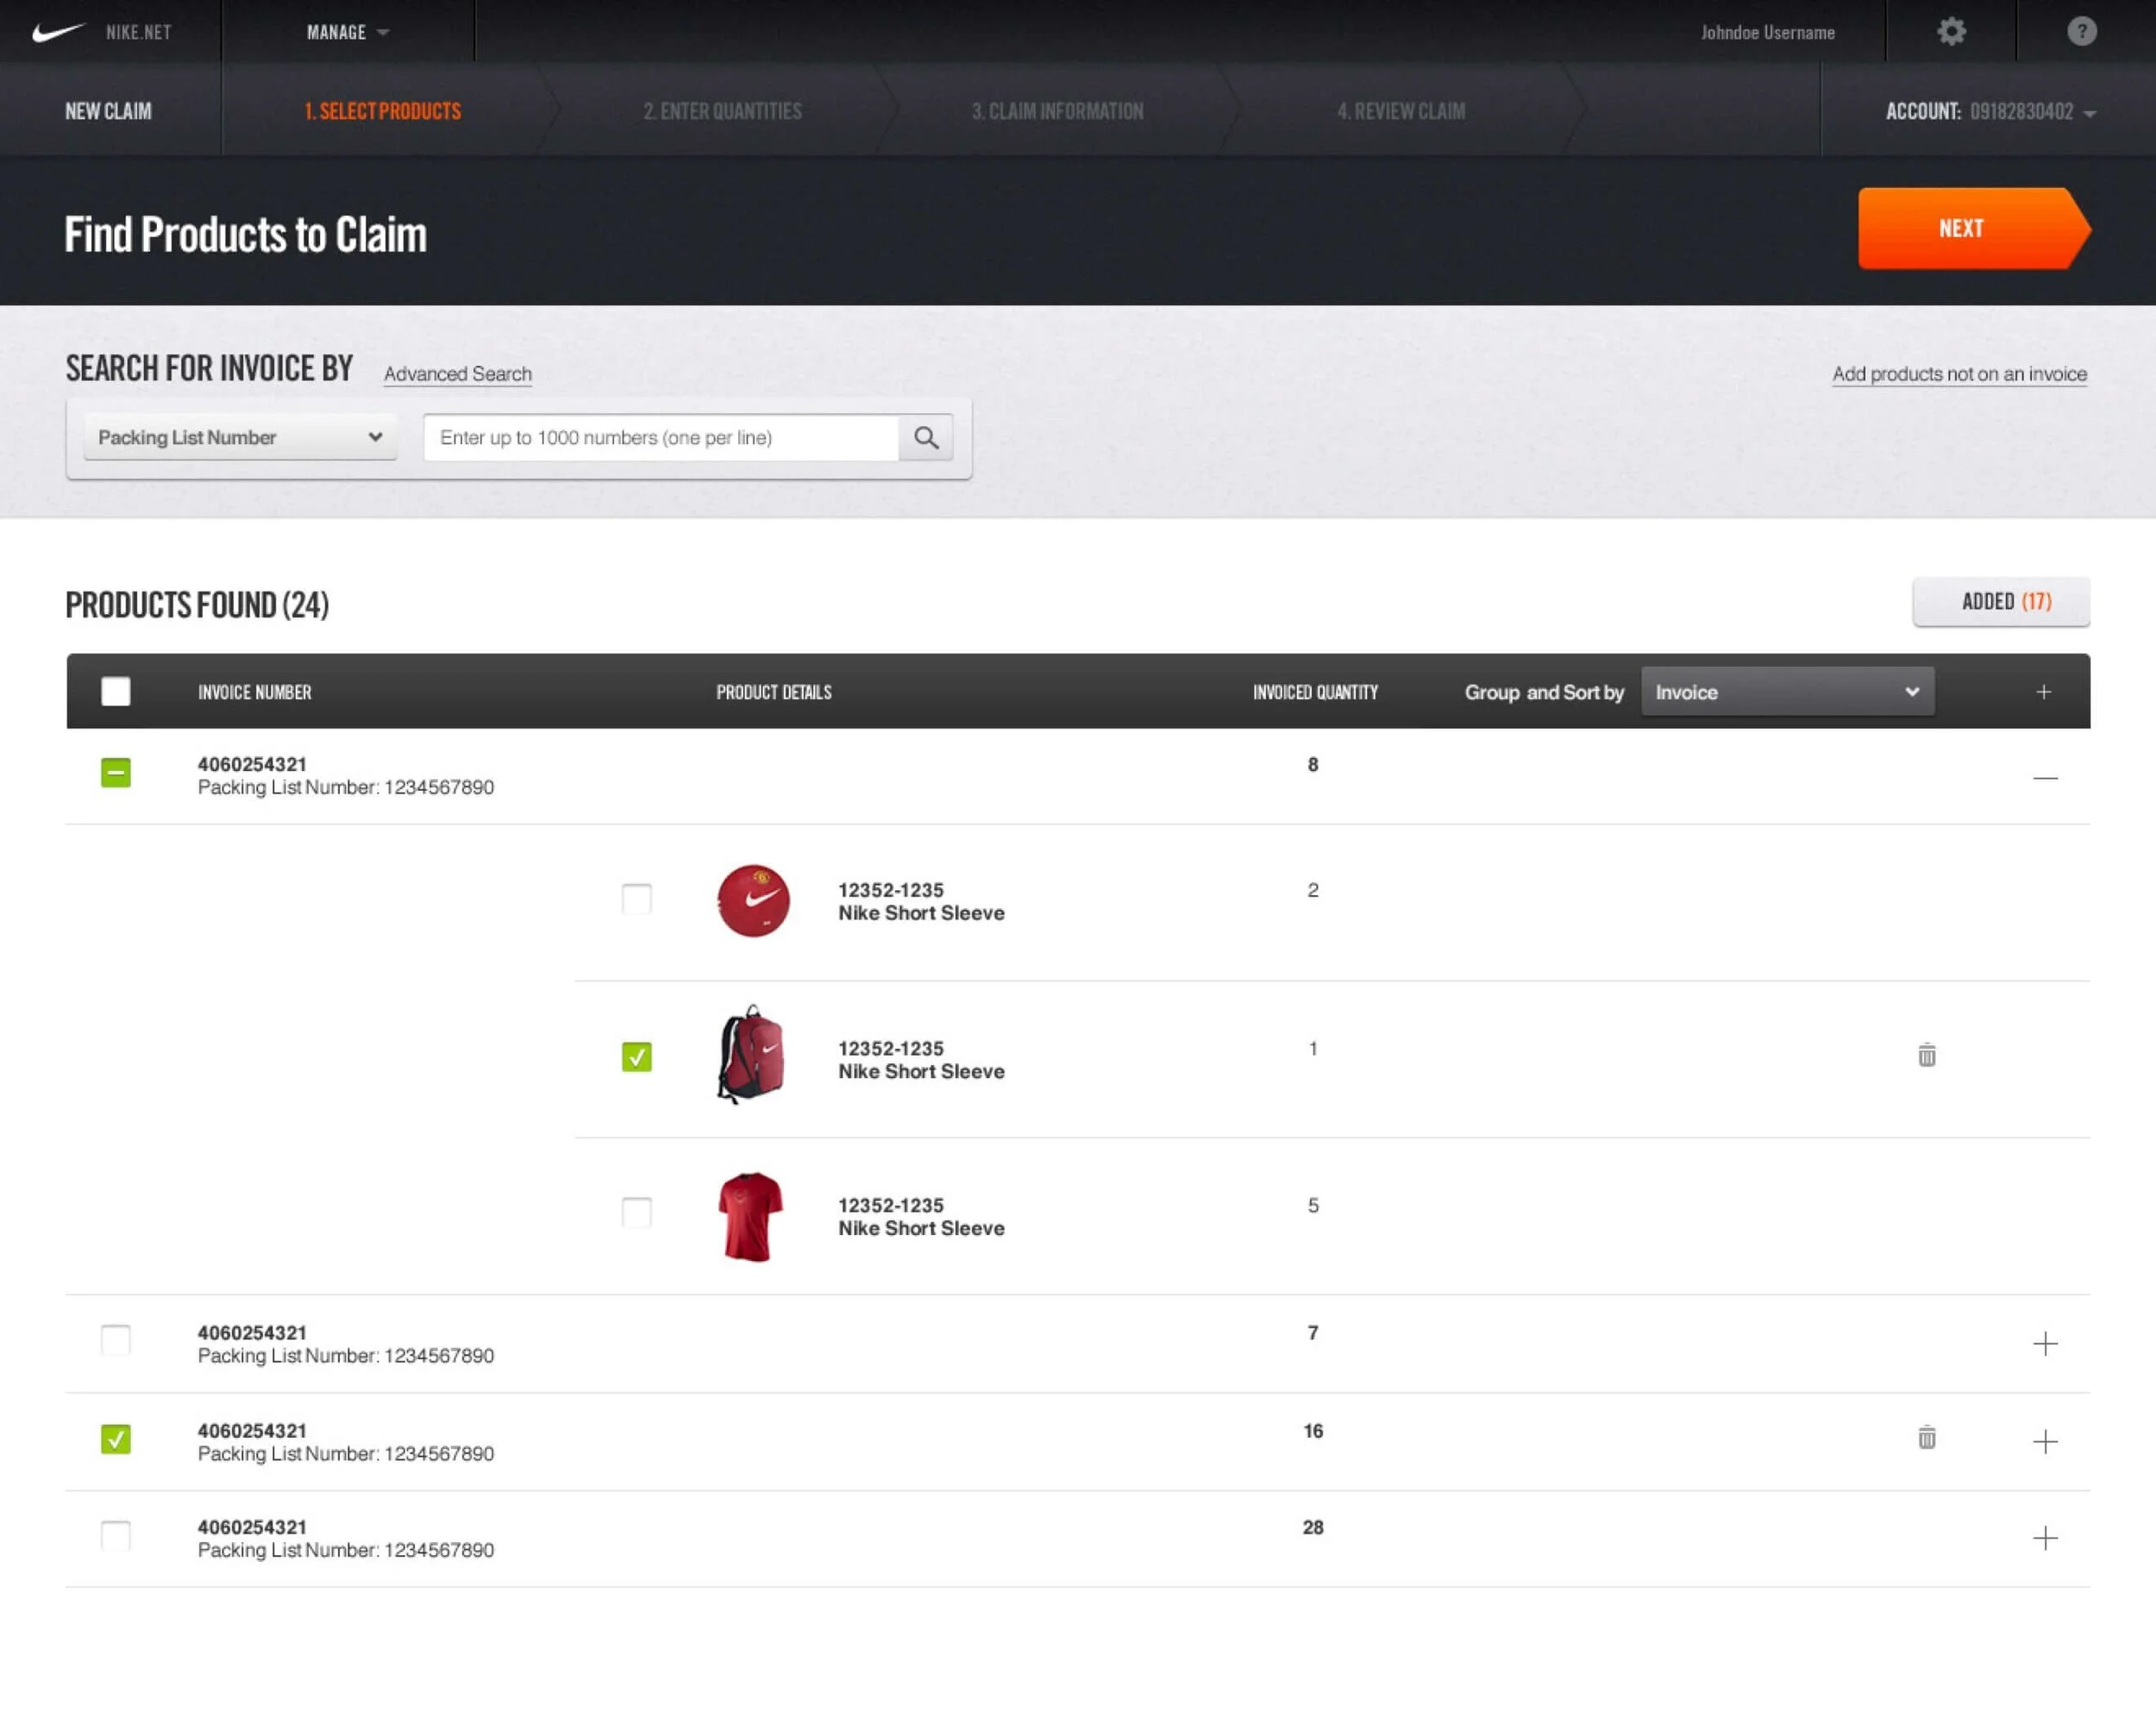Open the Manage menu
Viewport: 2156px width, 1725px height.
[x=346, y=32]
